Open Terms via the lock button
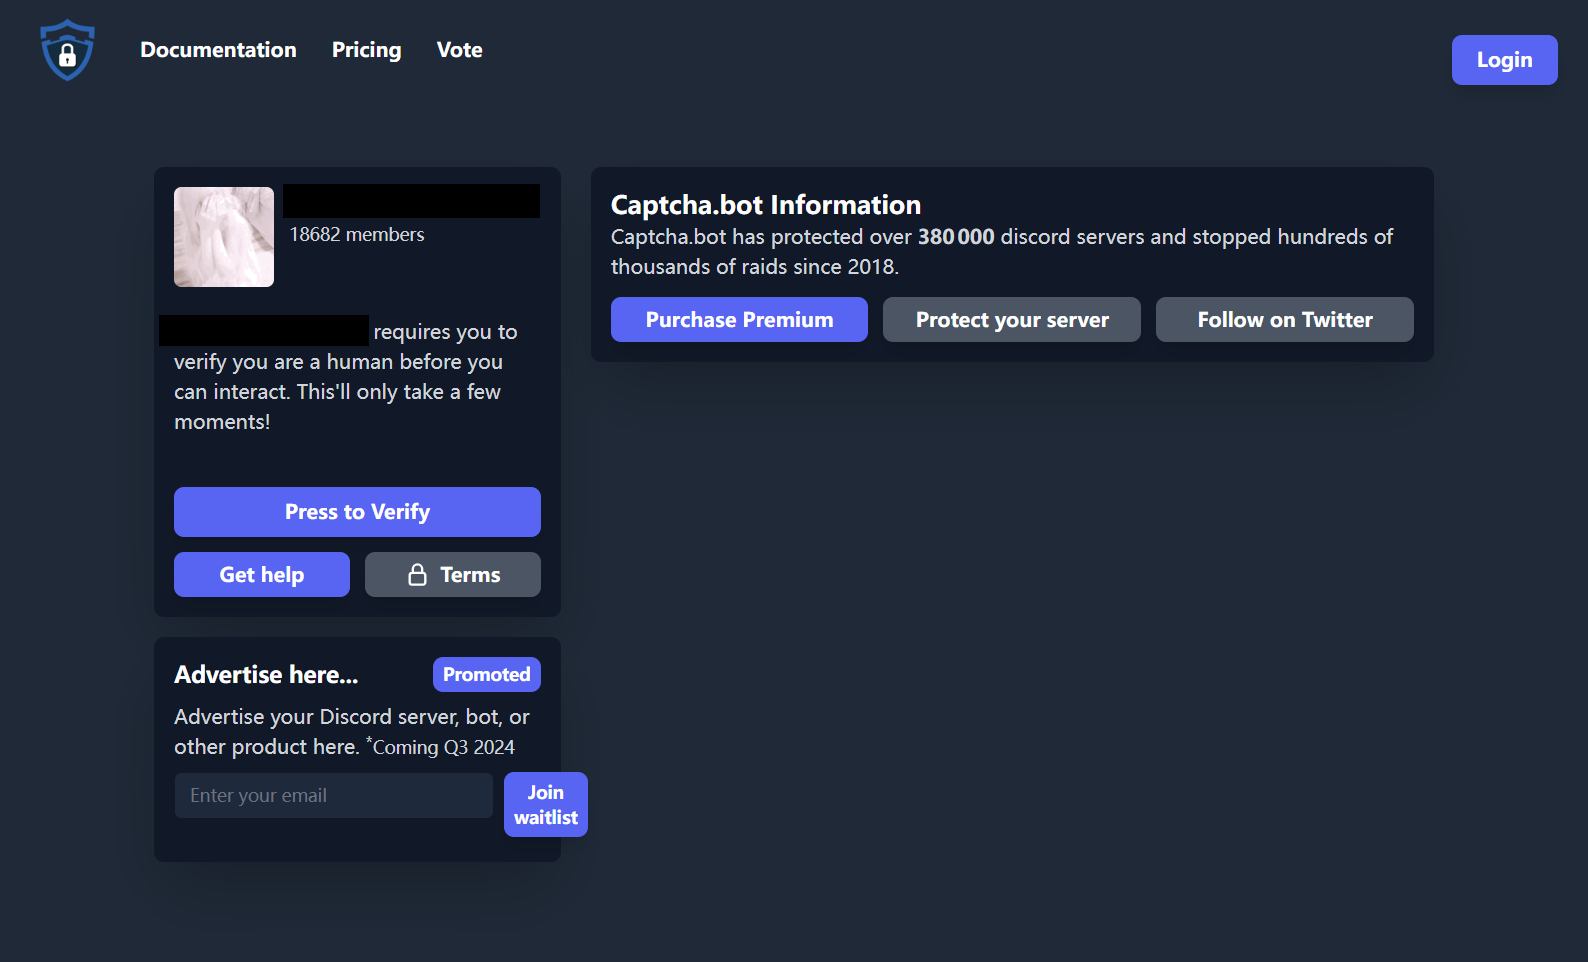1588x962 pixels. pyautogui.click(x=453, y=575)
